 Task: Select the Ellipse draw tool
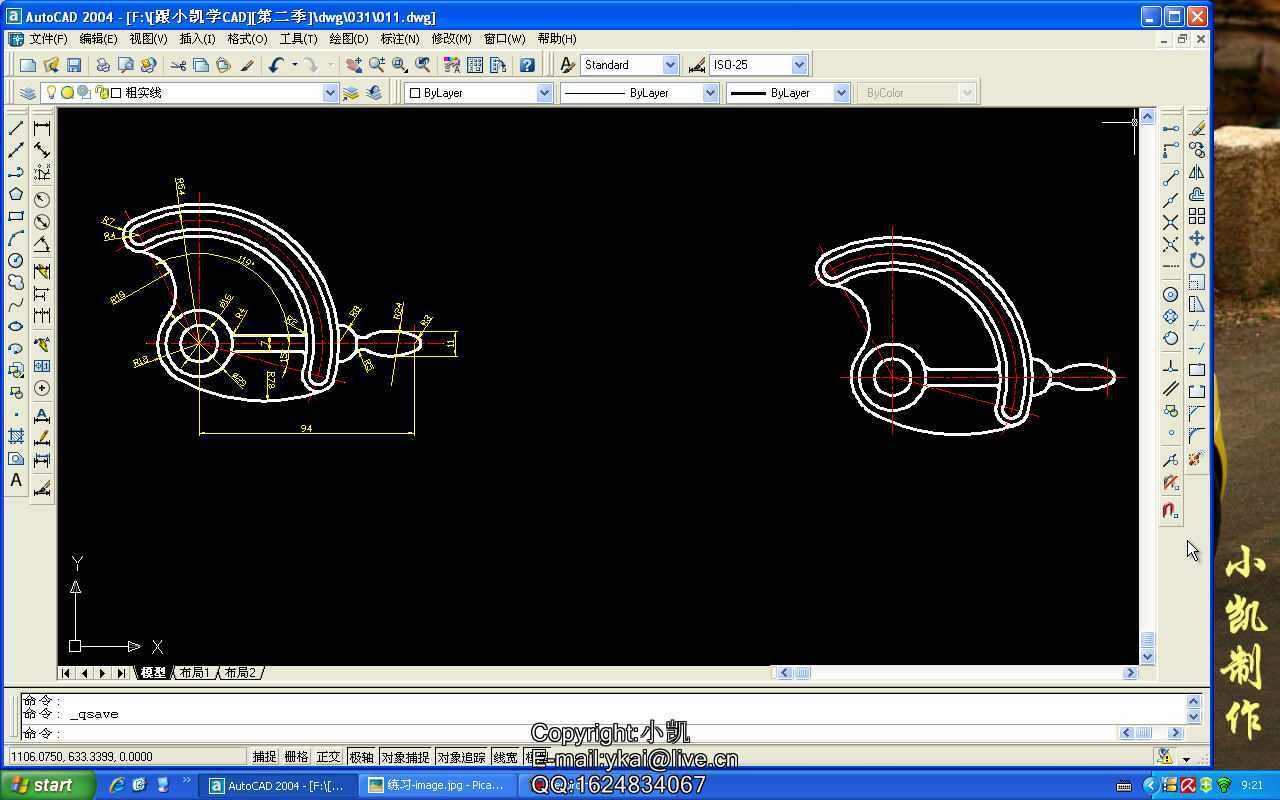[x=16, y=326]
